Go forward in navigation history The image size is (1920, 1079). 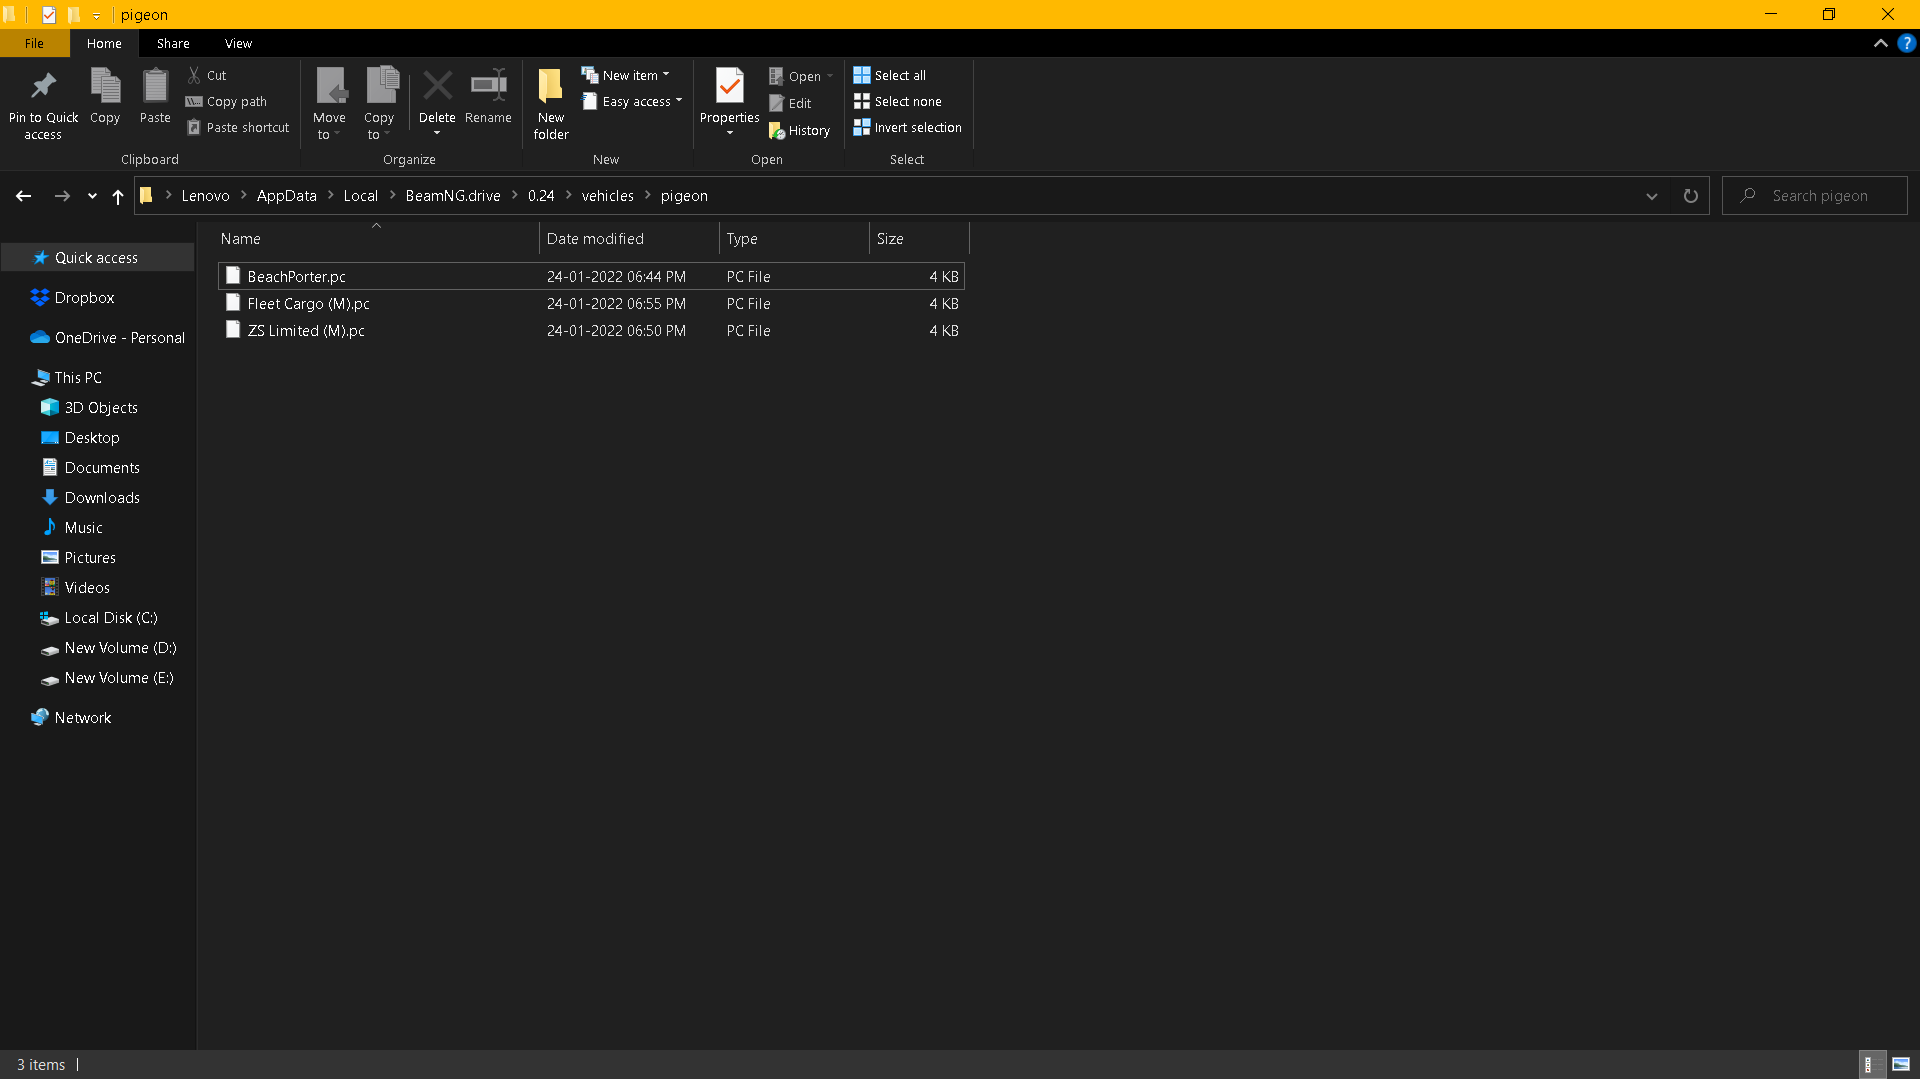[62, 196]
